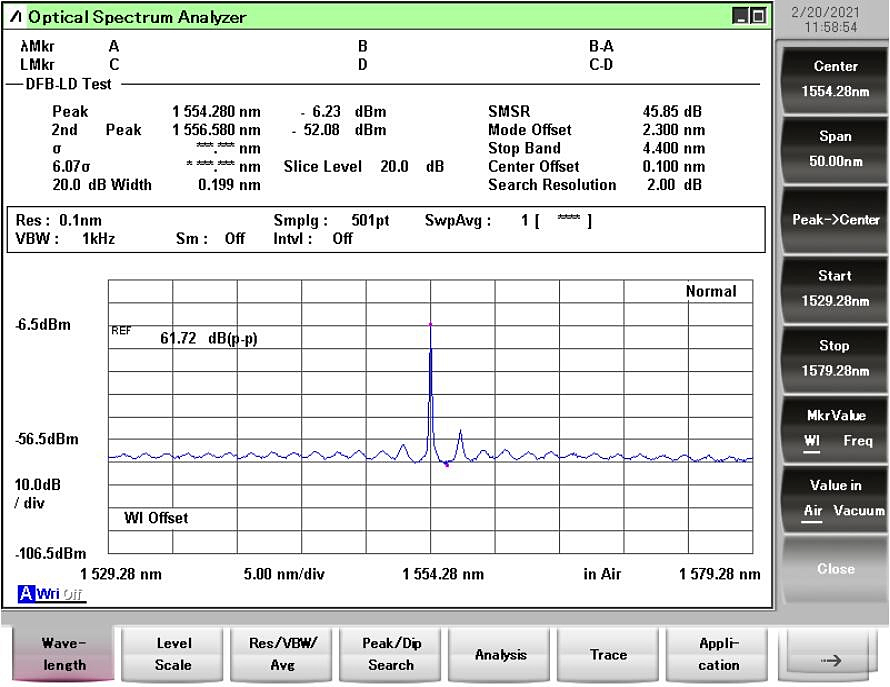Open the Trace menu

click(x=608, y=655)
